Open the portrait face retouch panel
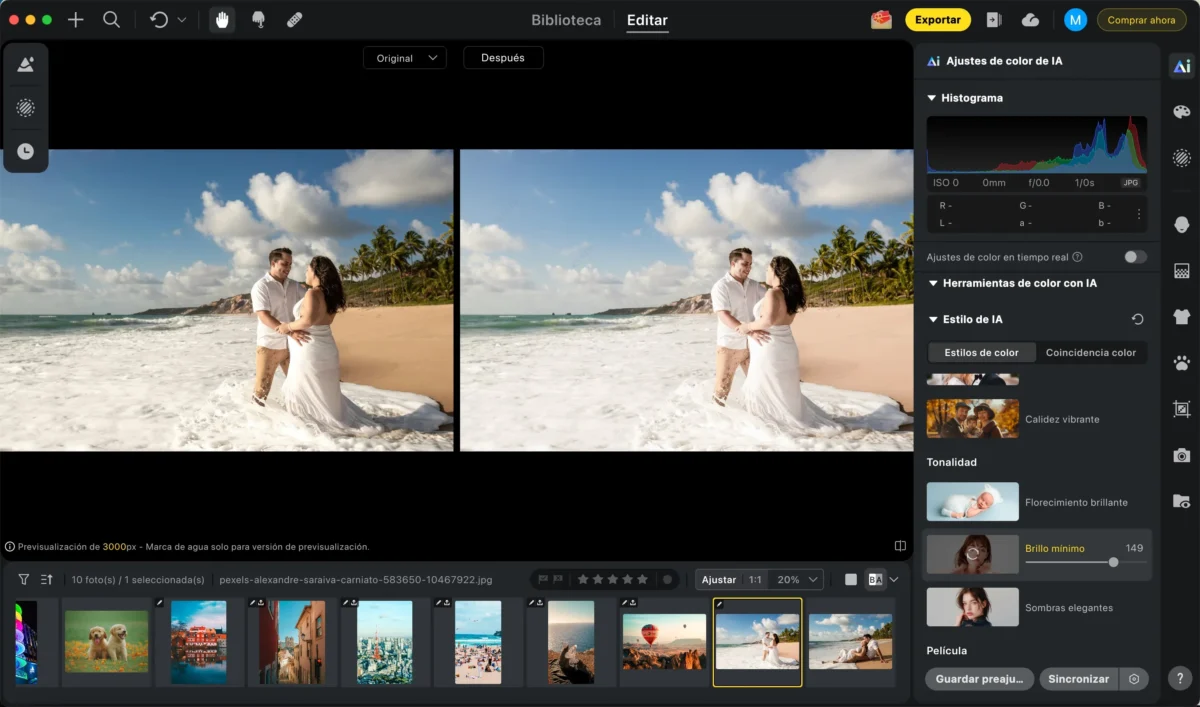 (x=1181, y=224)
